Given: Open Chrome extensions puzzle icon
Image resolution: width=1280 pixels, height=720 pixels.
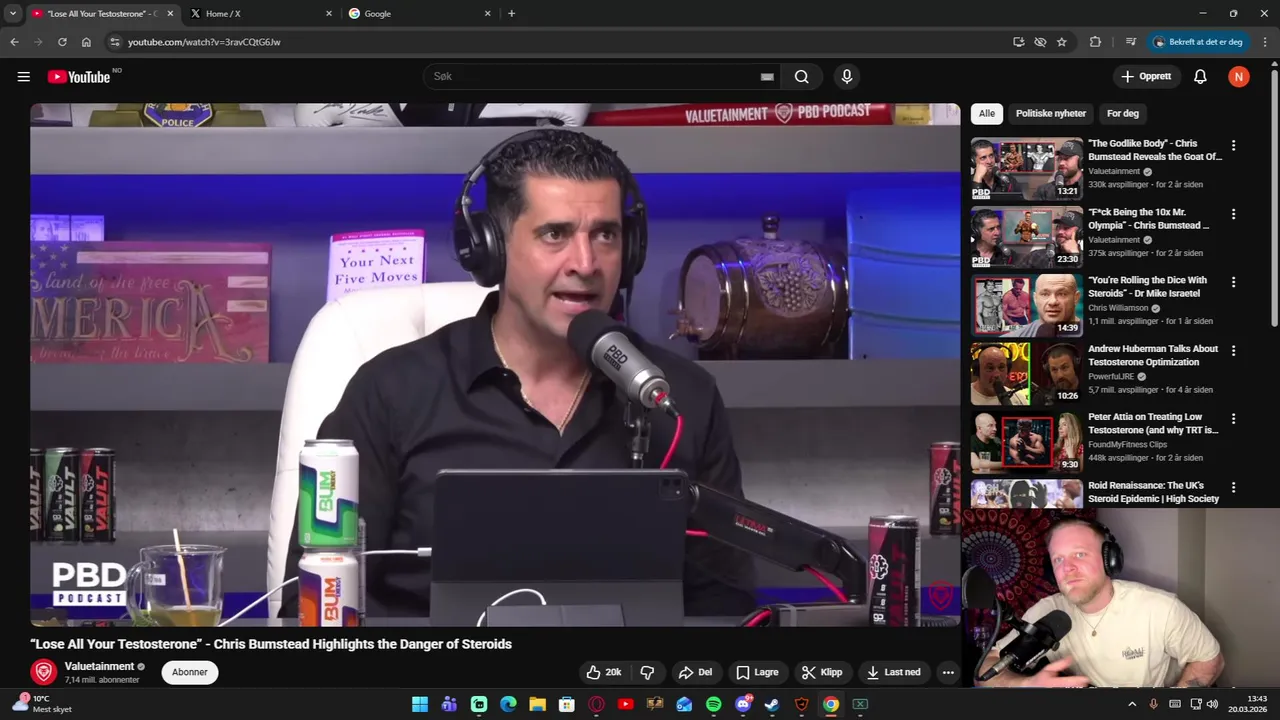Looking at the screenshot, I should (1095, 42).
